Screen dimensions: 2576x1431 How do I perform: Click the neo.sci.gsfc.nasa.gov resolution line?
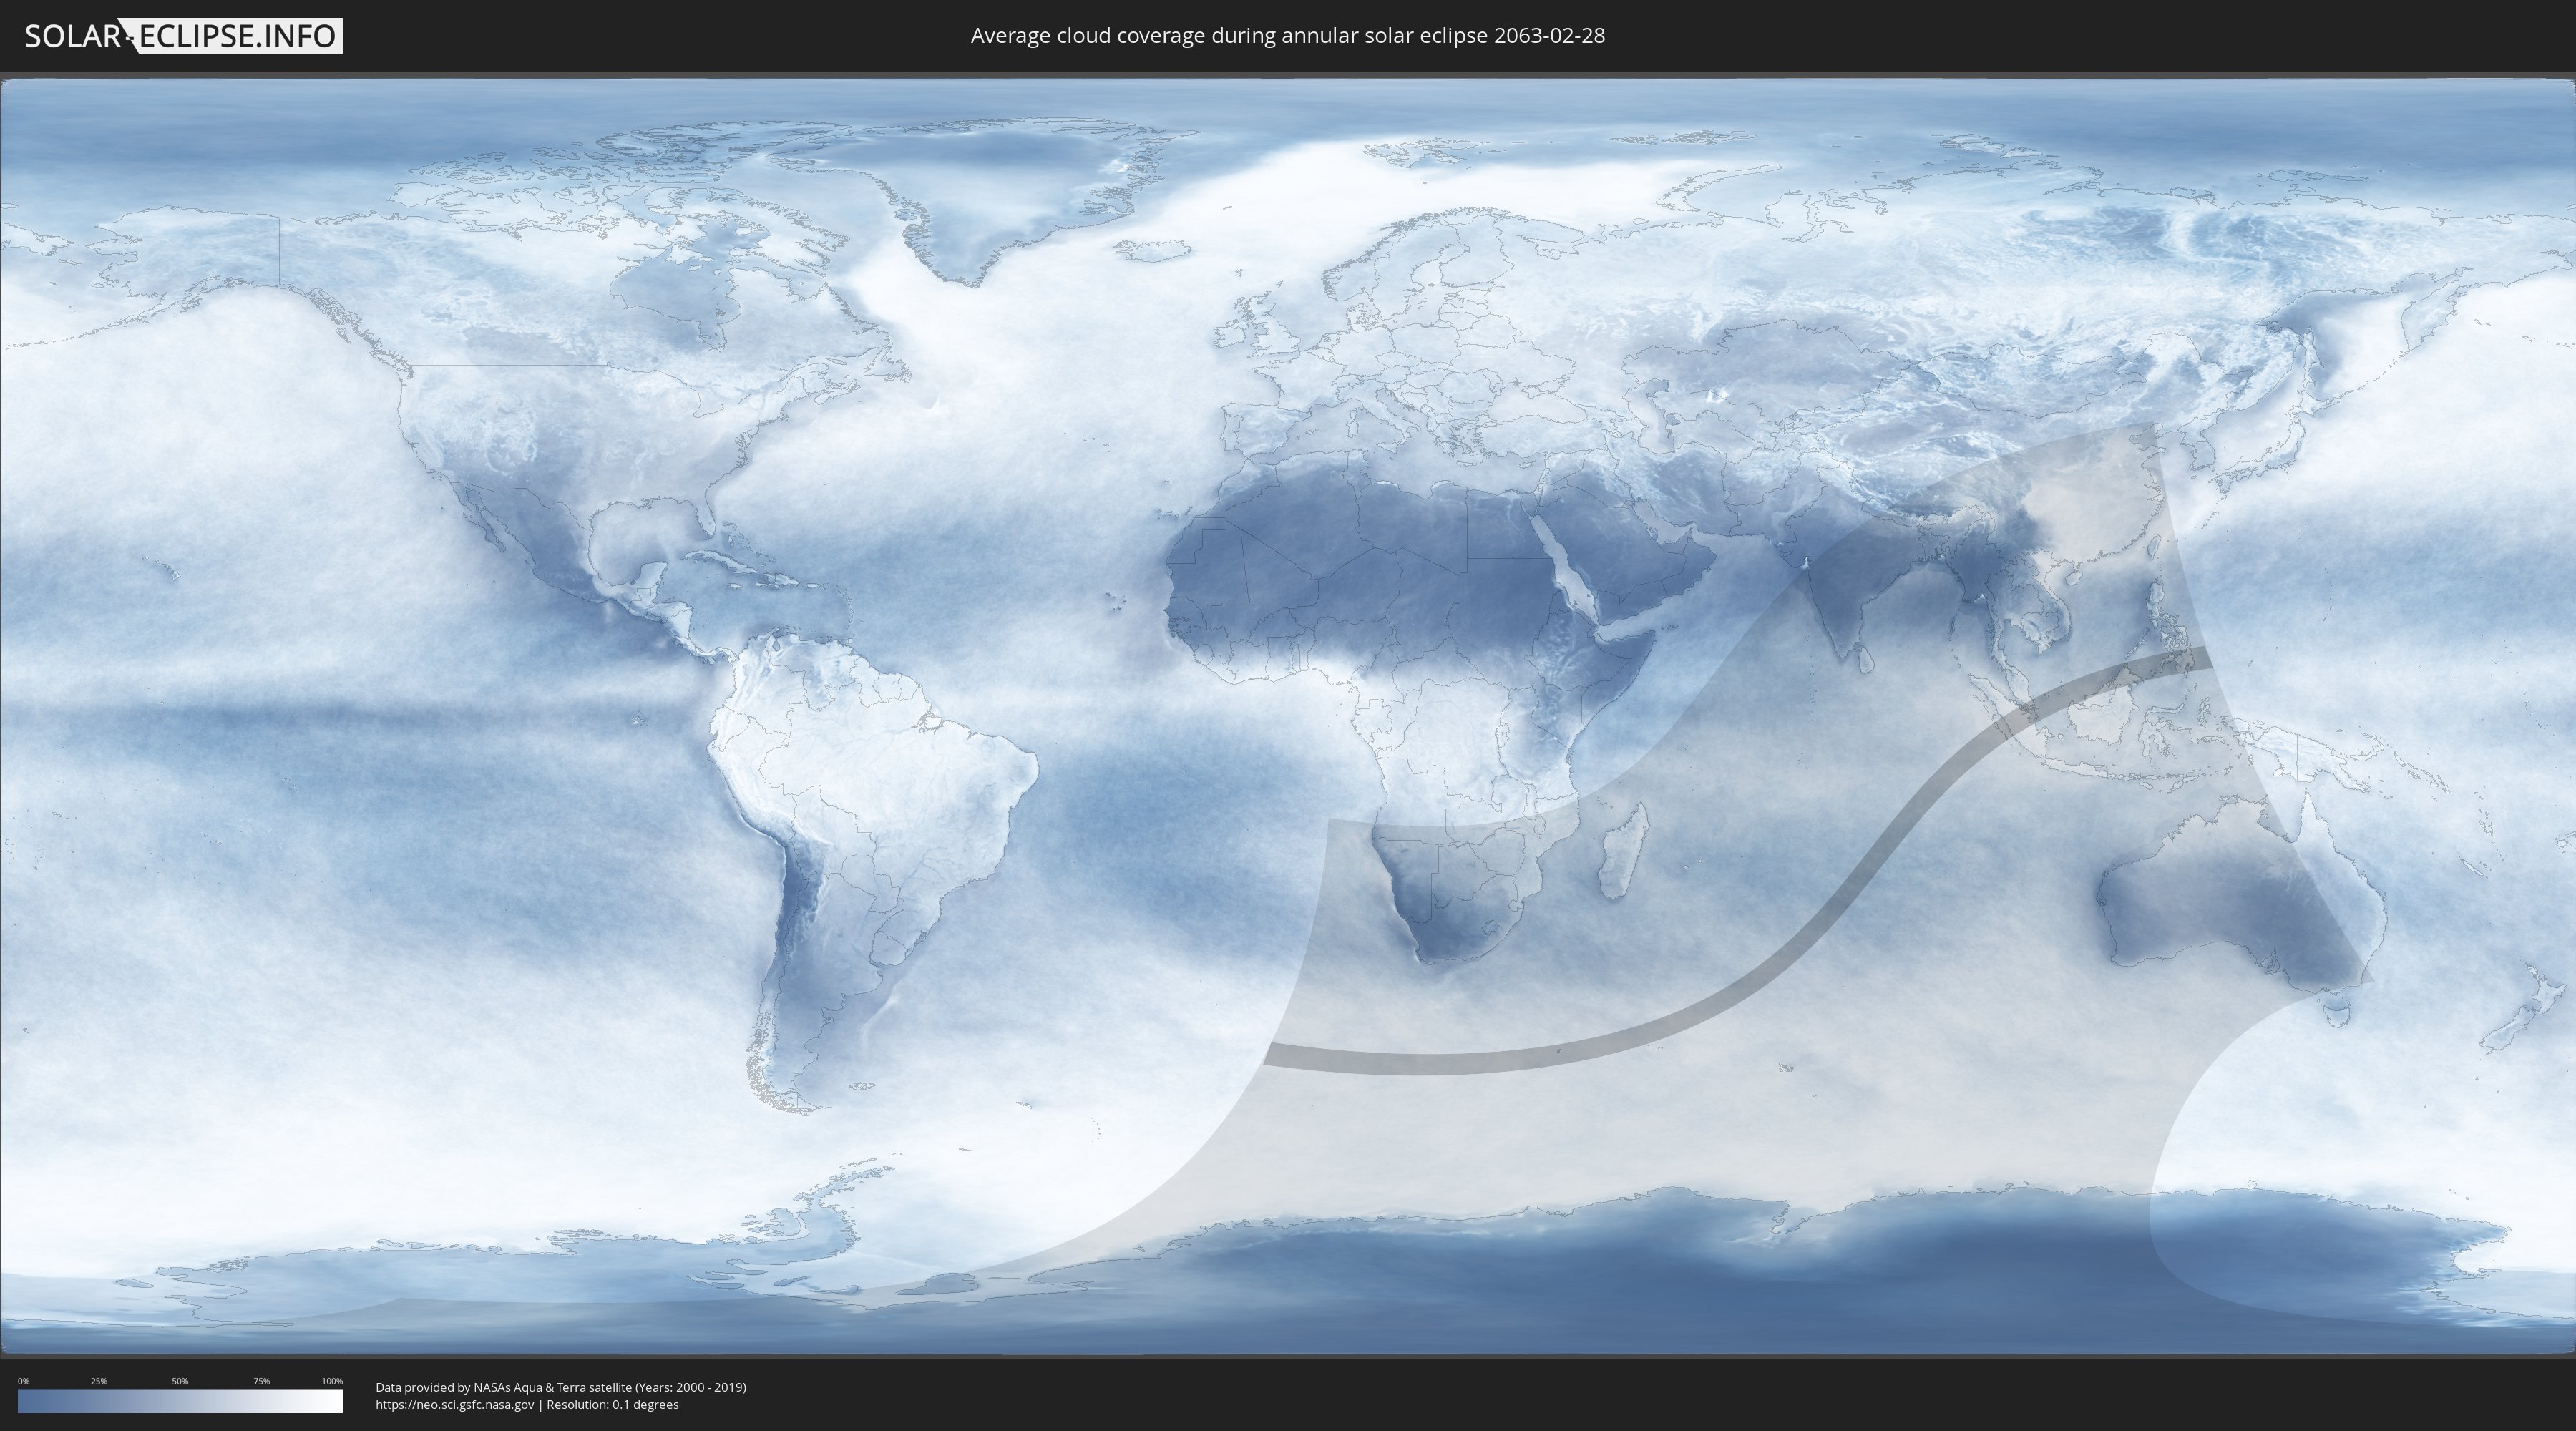point(527,1404)
